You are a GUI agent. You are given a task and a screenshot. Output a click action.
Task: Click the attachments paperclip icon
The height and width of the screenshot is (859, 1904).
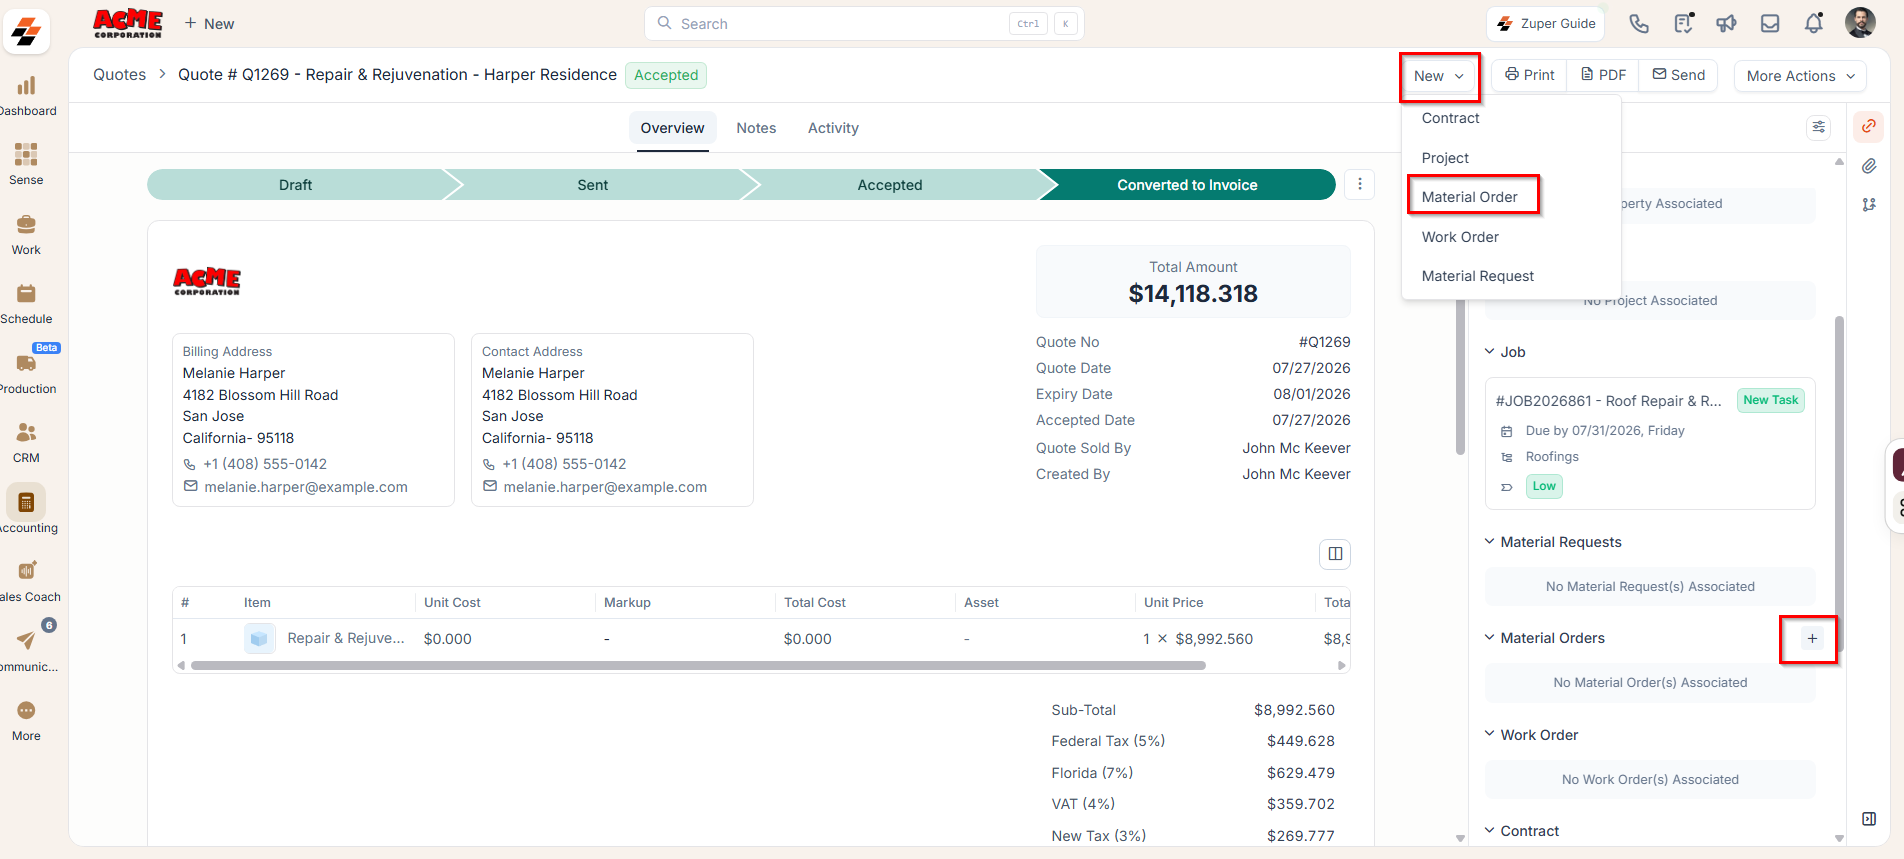tap(1869, 166)
